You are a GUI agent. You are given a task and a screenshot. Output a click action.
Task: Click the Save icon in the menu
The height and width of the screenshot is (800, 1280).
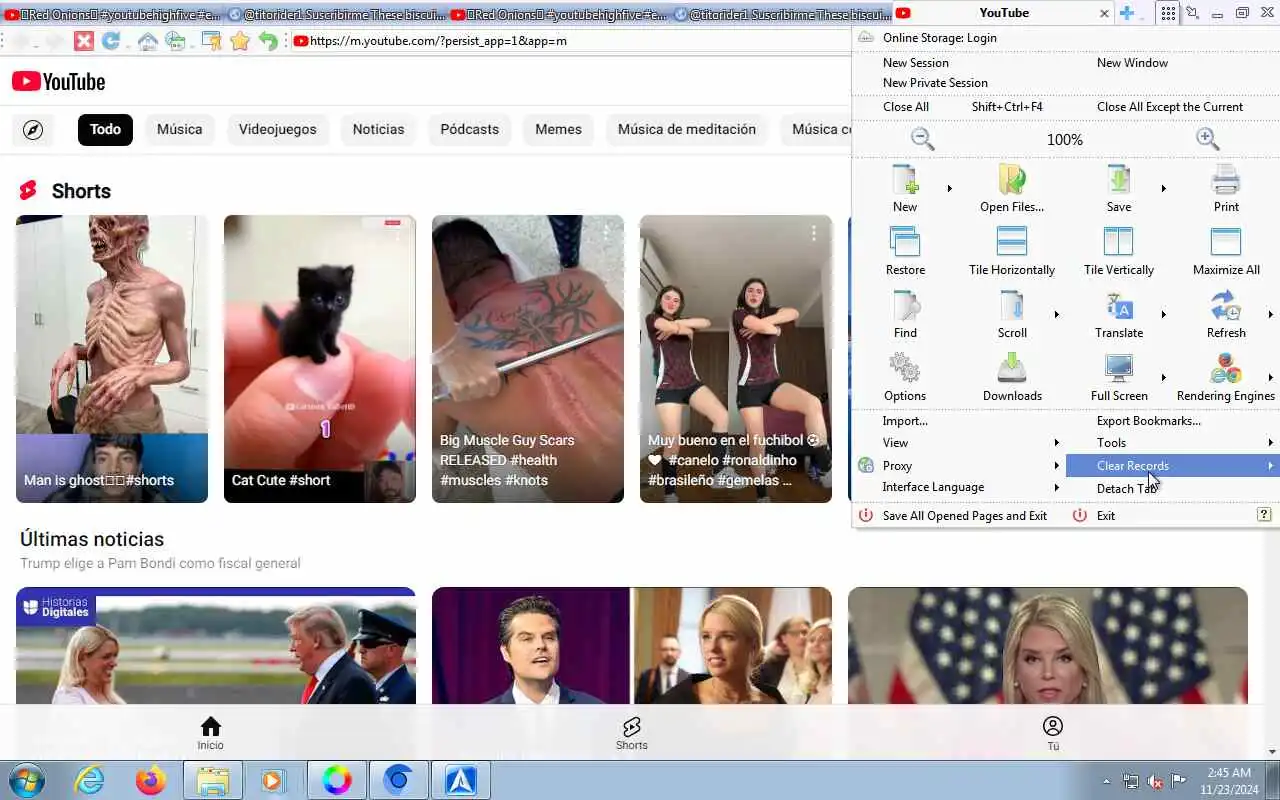1119,180
